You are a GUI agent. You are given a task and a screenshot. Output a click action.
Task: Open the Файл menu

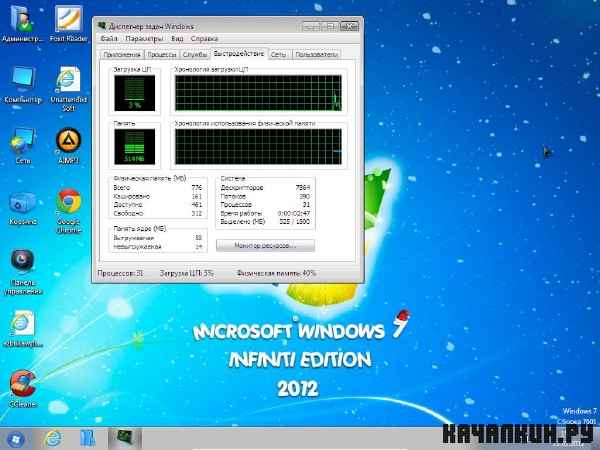click(109, 39)
